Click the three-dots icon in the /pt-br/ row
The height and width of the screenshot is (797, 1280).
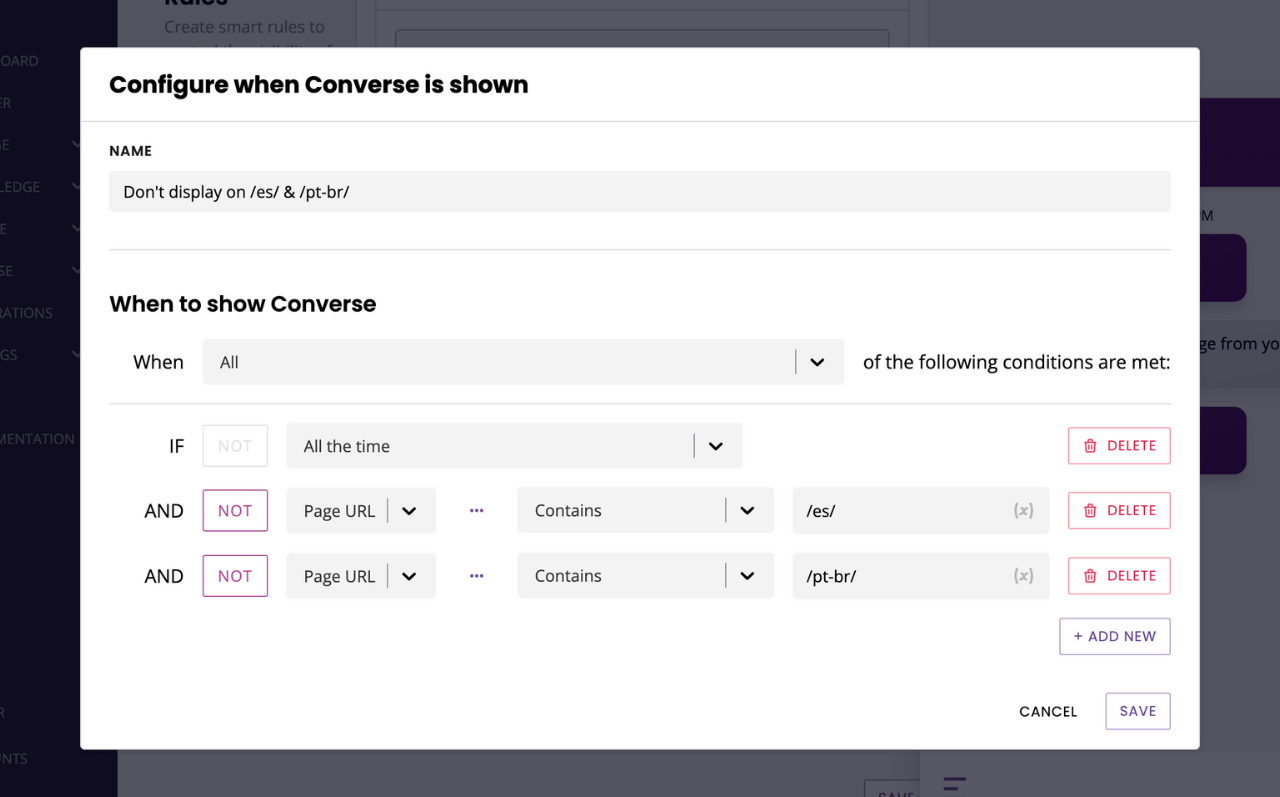tap(476, 576)
